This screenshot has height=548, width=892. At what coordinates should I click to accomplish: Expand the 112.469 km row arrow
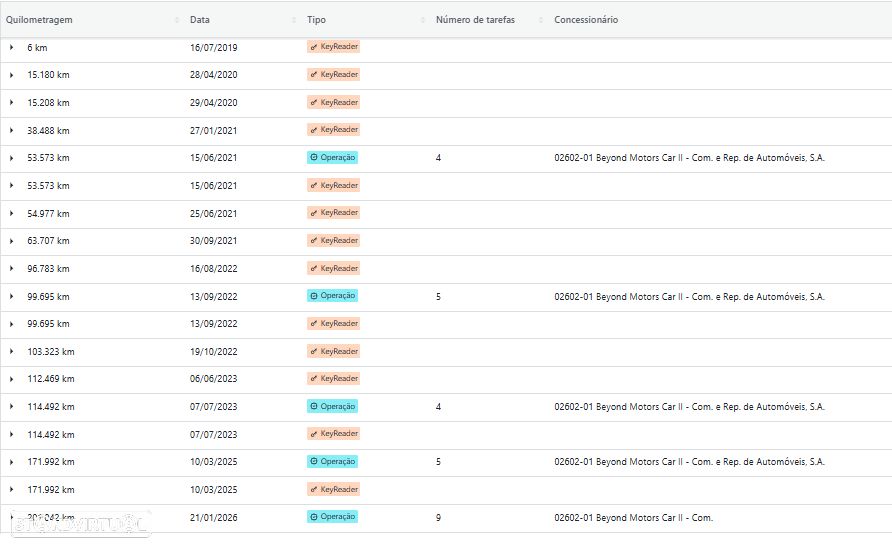click(11, 379)
